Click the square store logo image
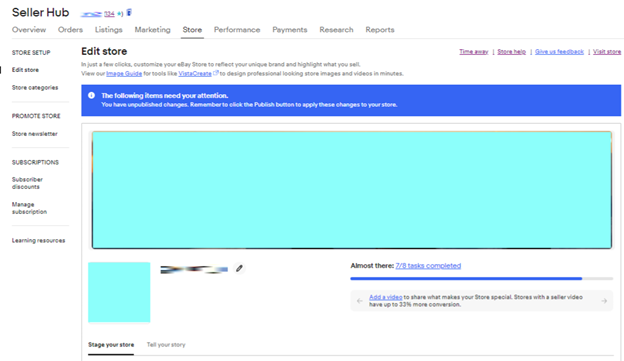Screen dimensions: 624x361 [119, 292]
